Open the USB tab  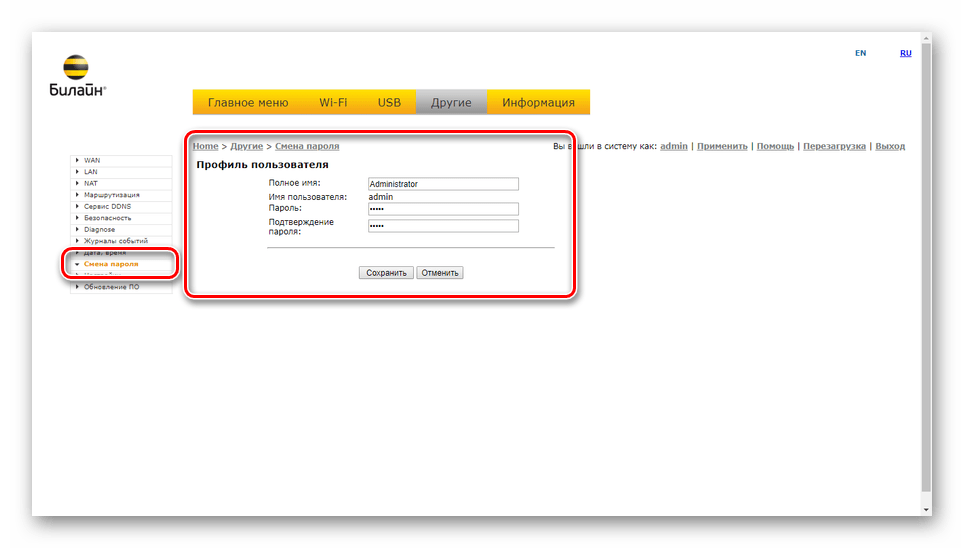389,103
